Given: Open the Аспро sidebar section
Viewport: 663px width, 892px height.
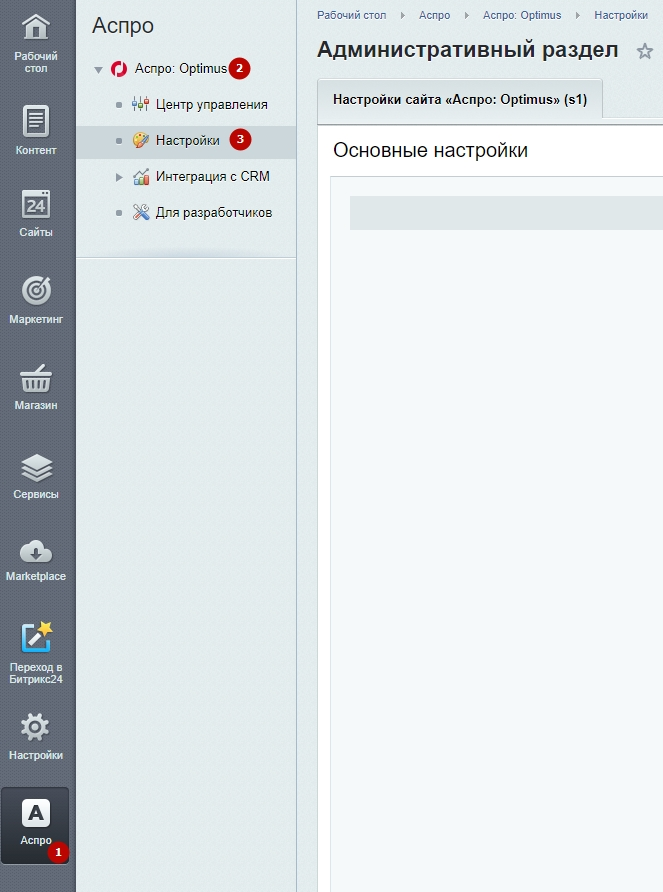Looking at the screenshot, I should [35, 825].
